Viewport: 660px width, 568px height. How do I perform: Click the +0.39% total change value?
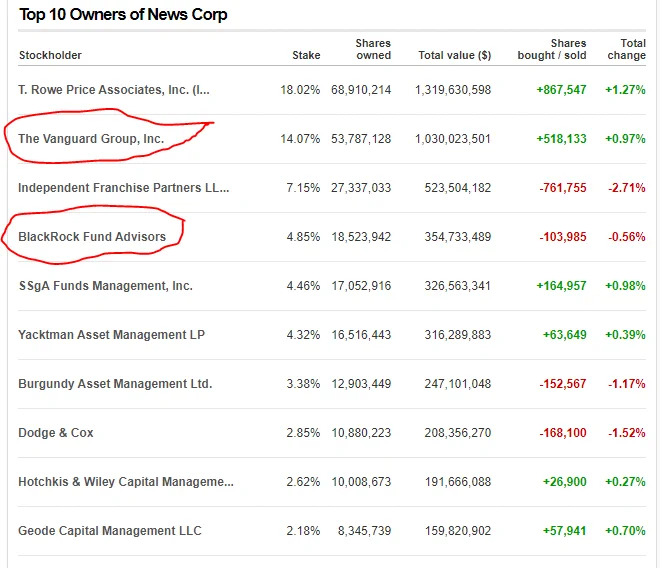[x=625, y=335]
